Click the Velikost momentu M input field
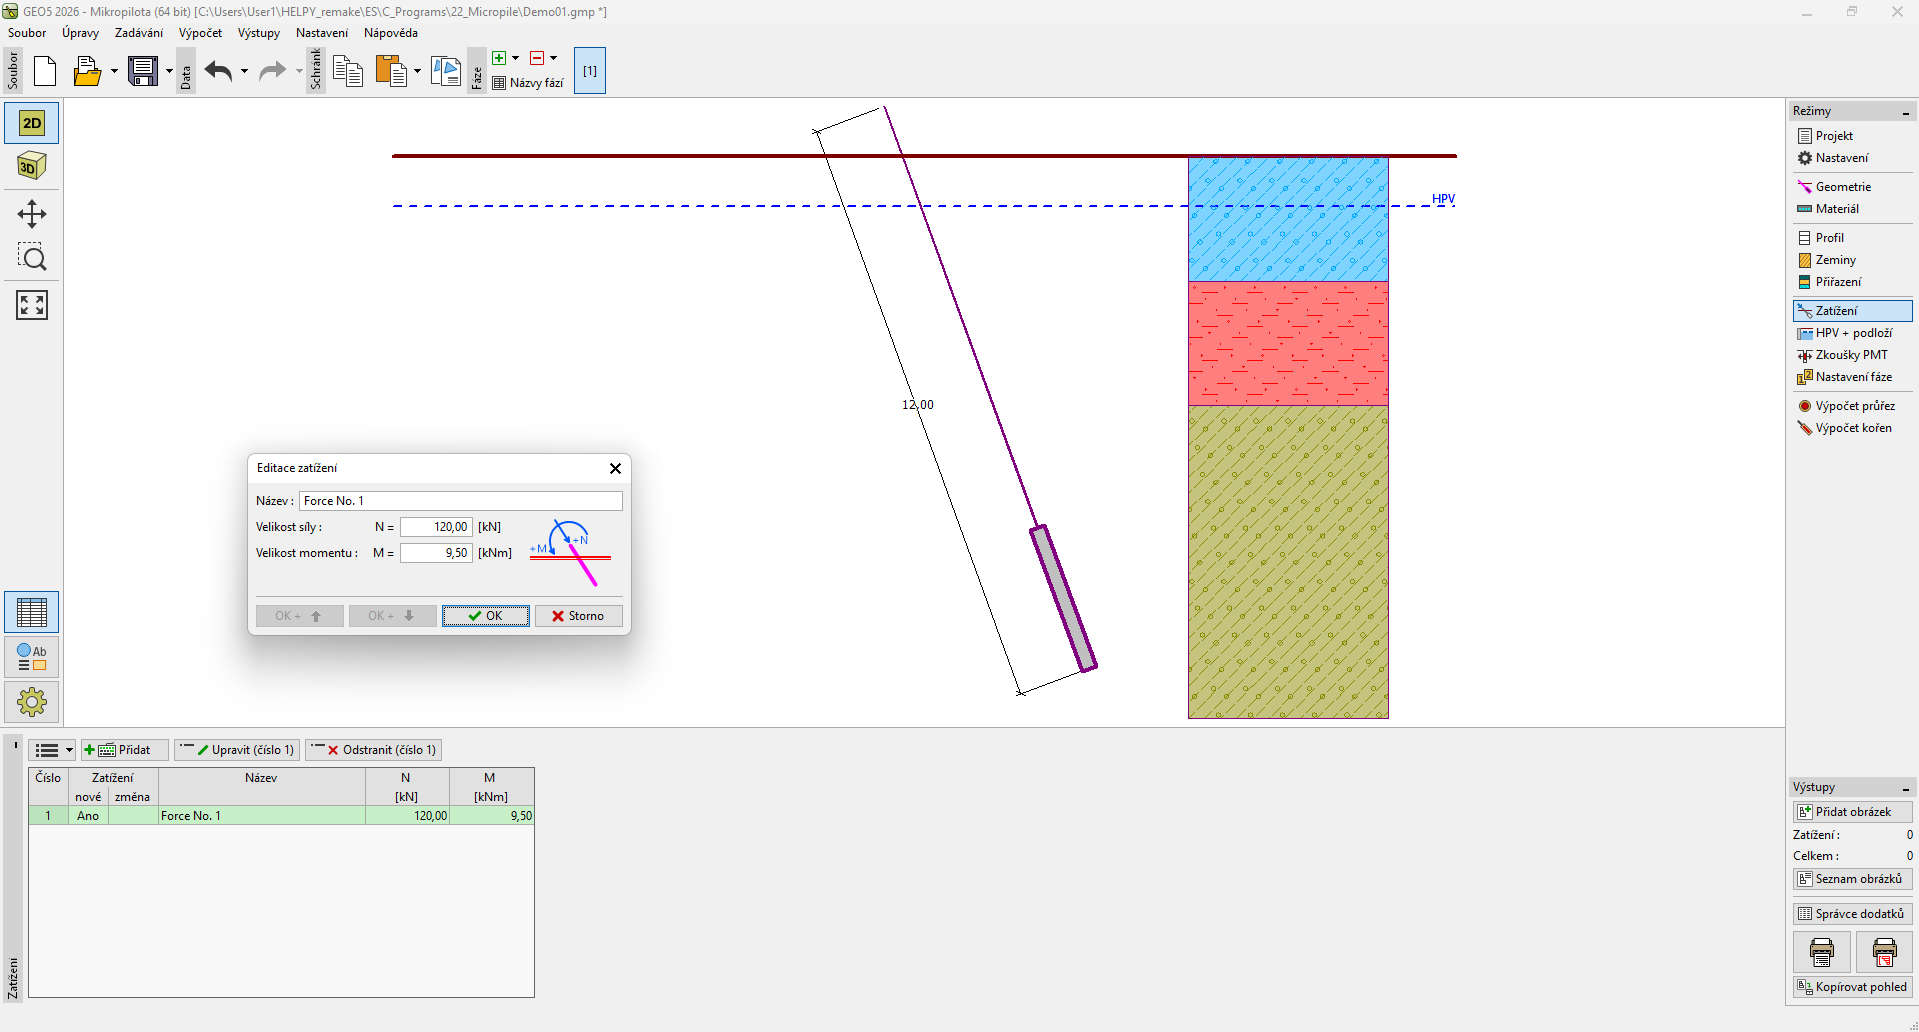The image size is (1919, 1032). click(x=436, y=553)
